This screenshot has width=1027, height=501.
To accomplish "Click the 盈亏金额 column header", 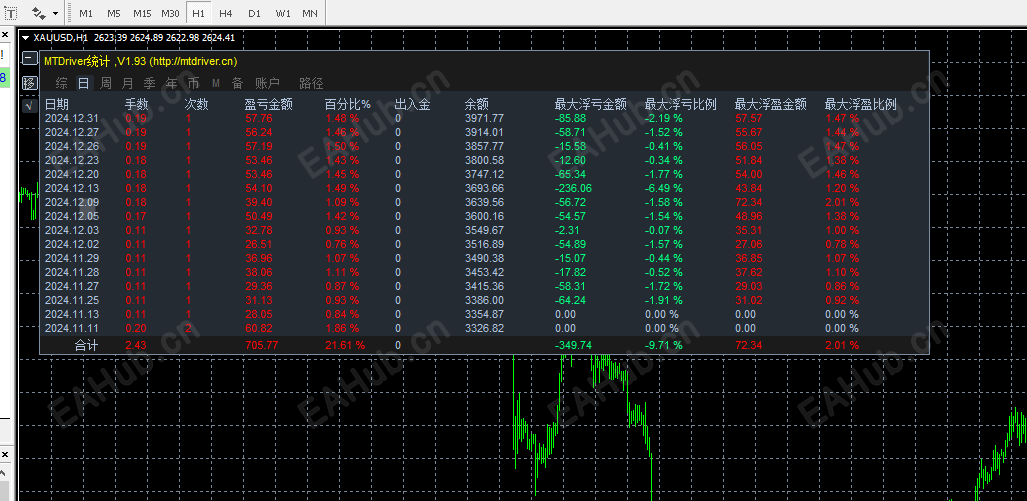I will click(x=269, y=104).
